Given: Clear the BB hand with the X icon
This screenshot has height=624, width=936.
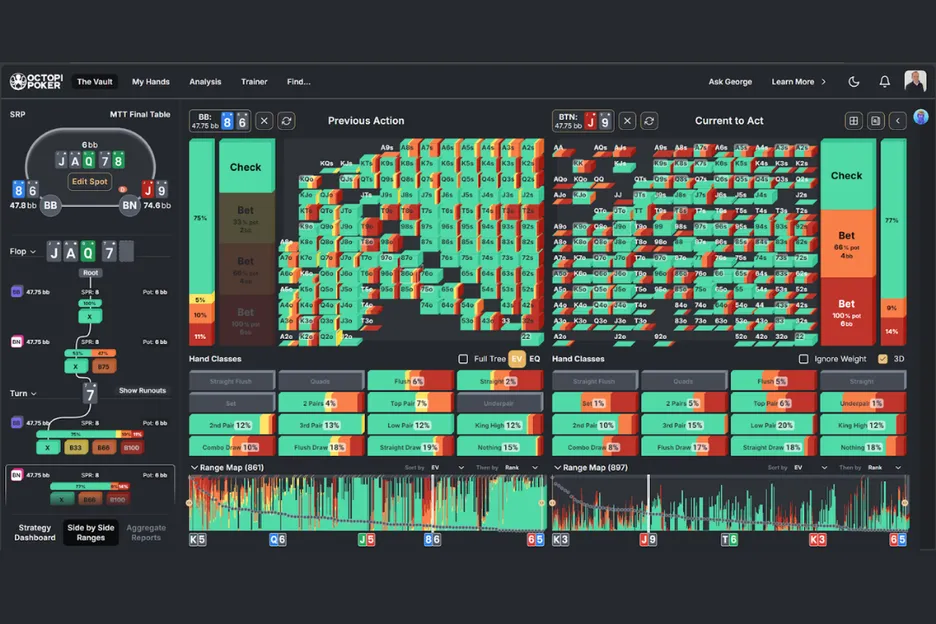Looking at the screenshot, I should click(264, 121).
